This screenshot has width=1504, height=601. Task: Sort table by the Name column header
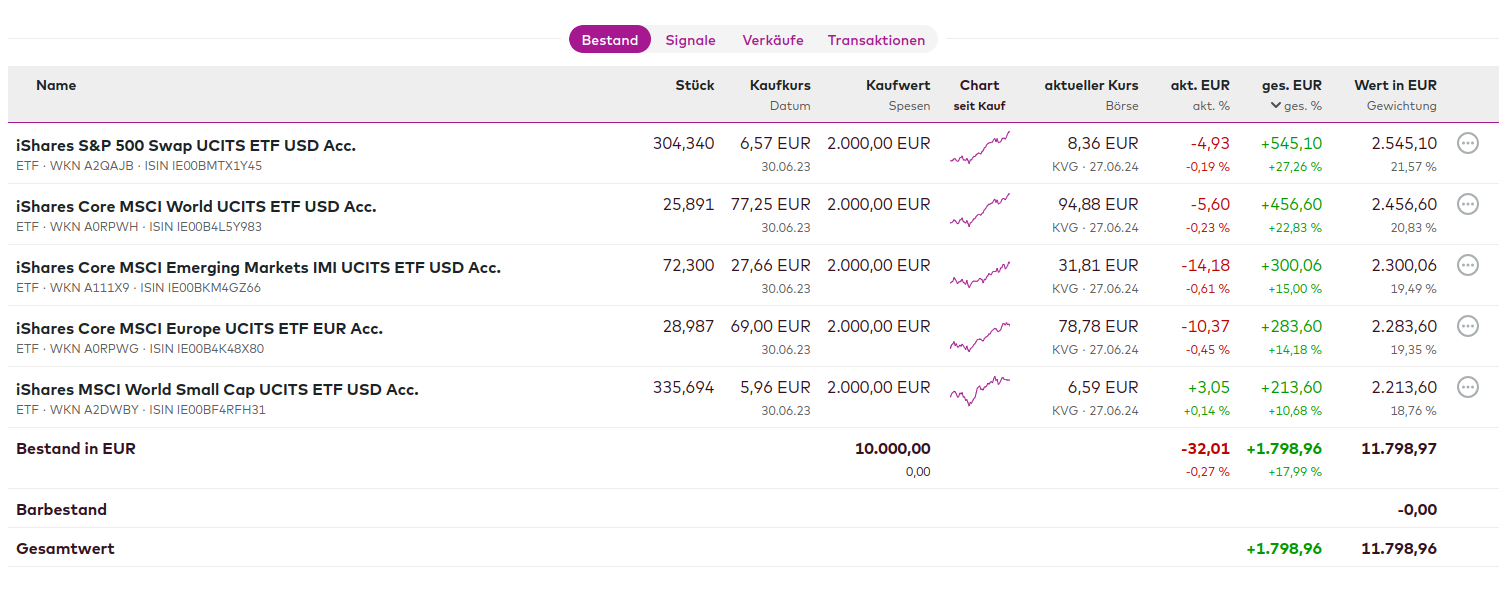56,86
